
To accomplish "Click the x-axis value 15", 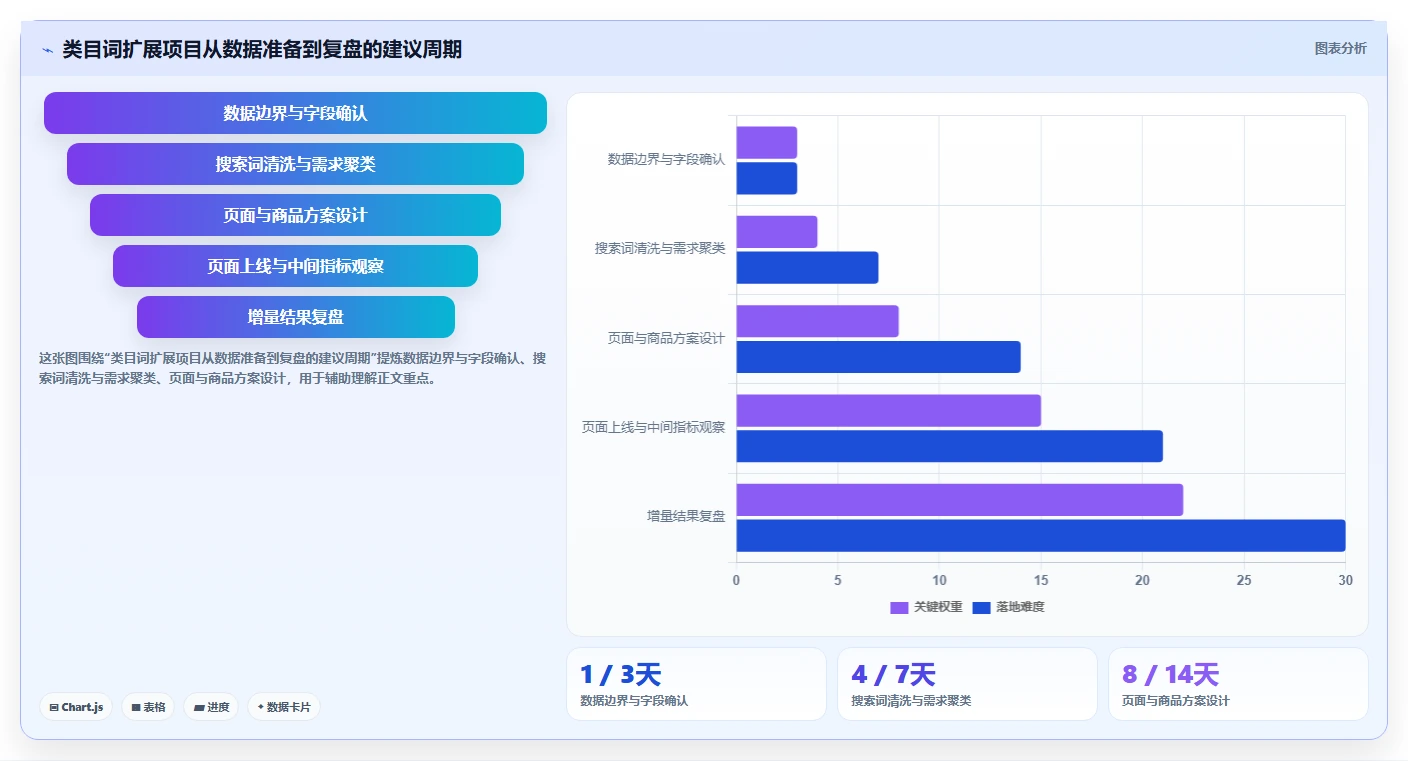I will coord(1041,581).
